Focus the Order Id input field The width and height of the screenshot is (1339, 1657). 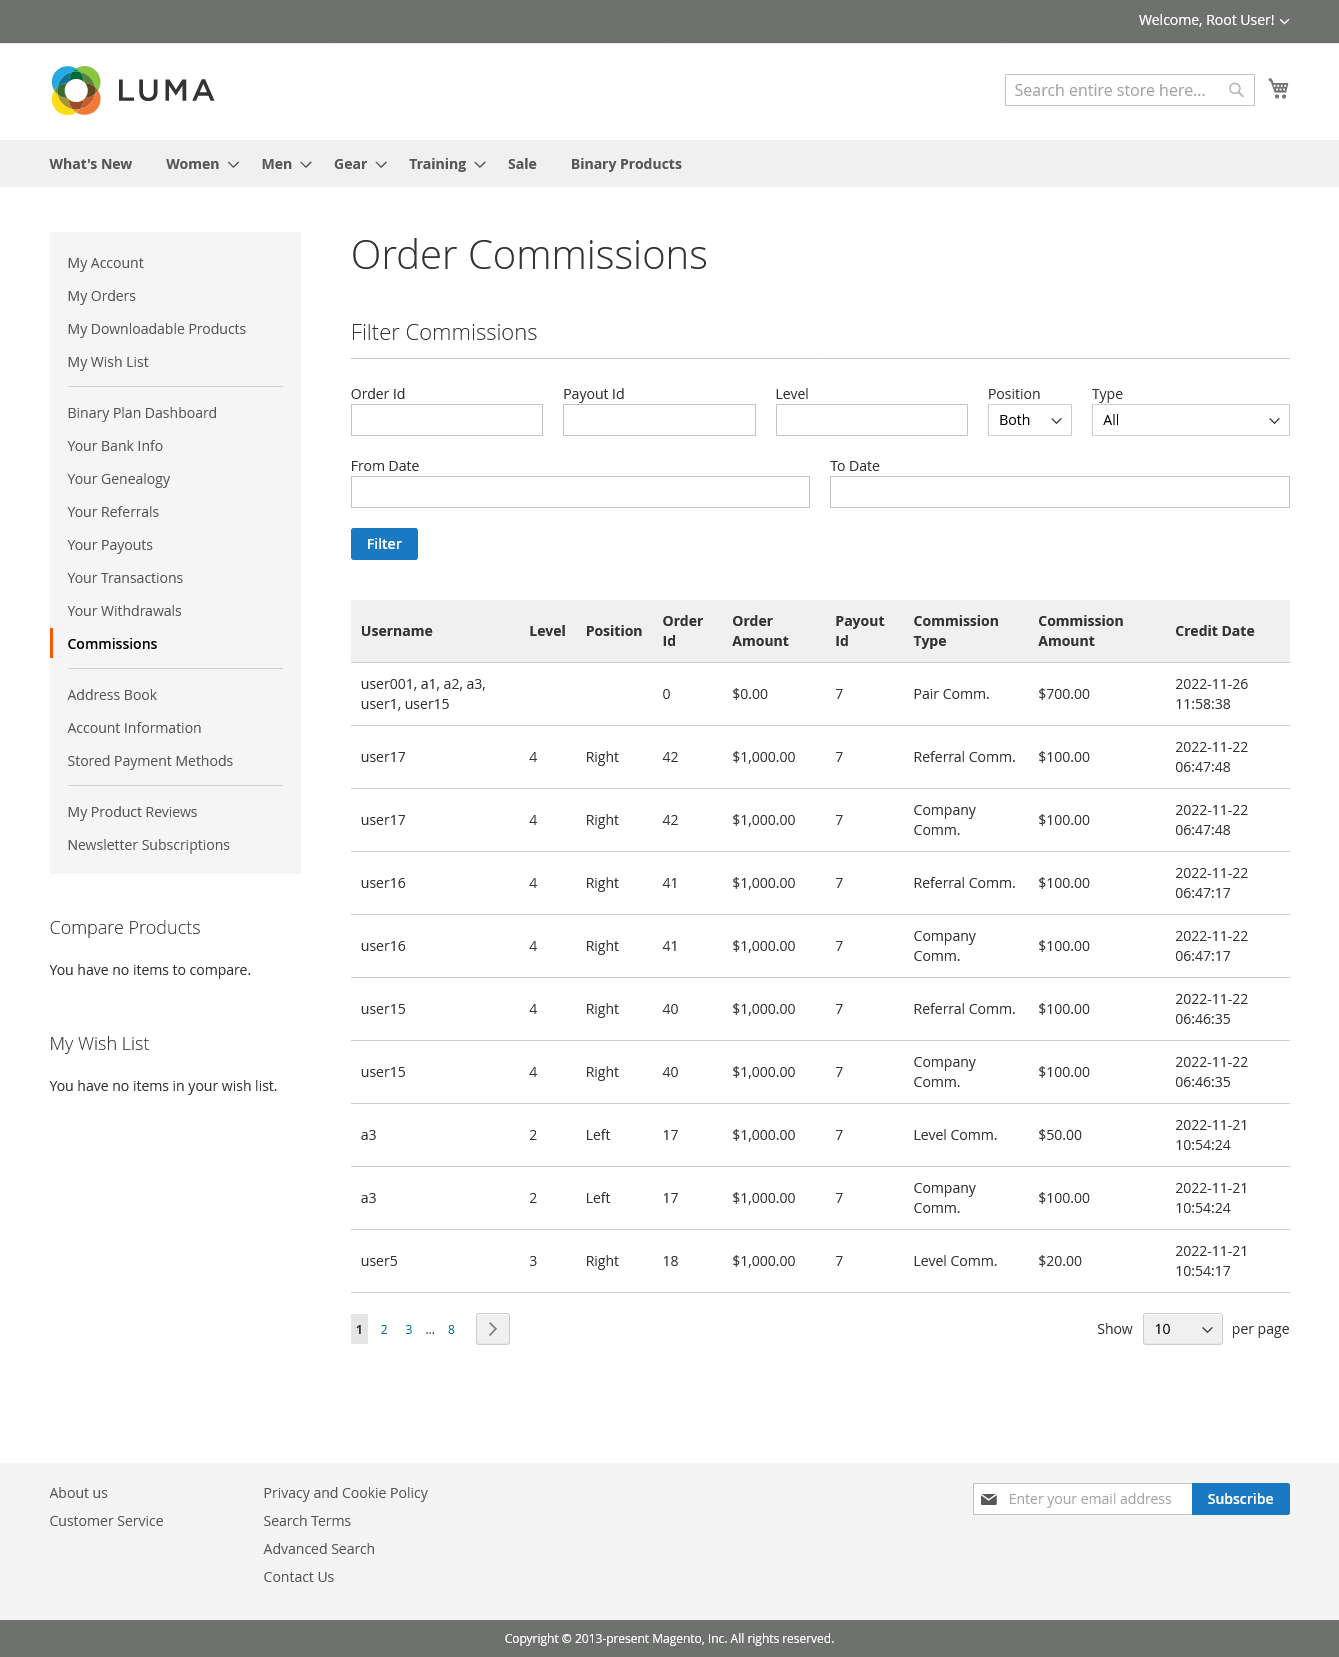pyautogui.click(x=446, y=420)
